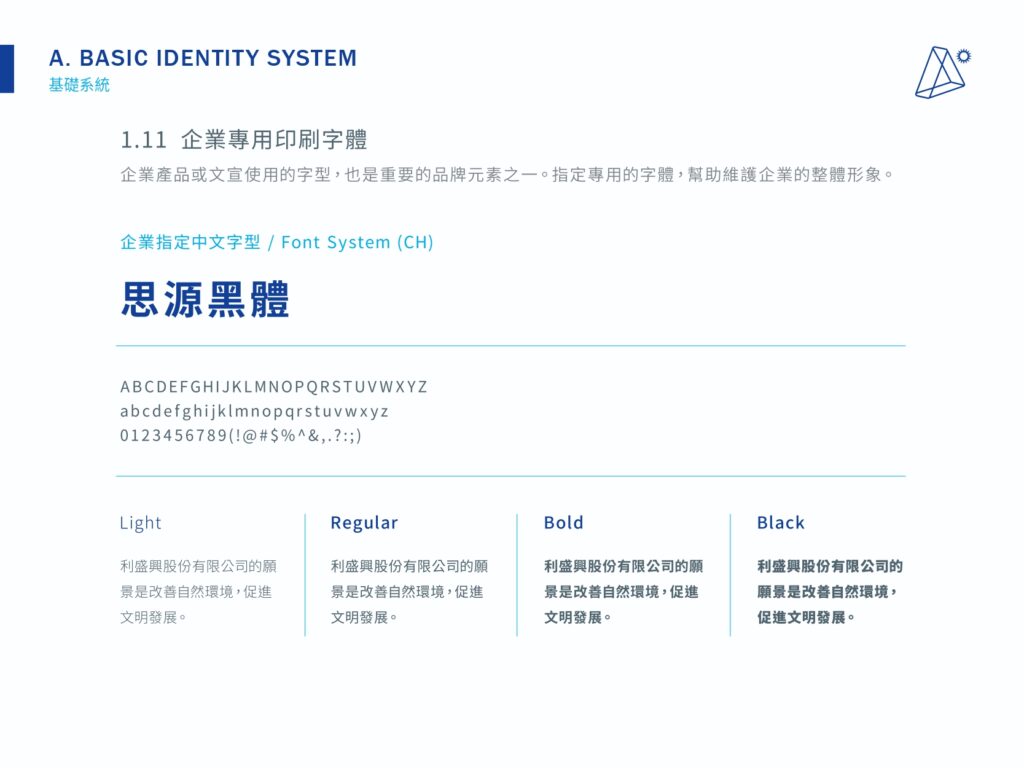Click the Regular weight sample paragraph

(409, 592)
